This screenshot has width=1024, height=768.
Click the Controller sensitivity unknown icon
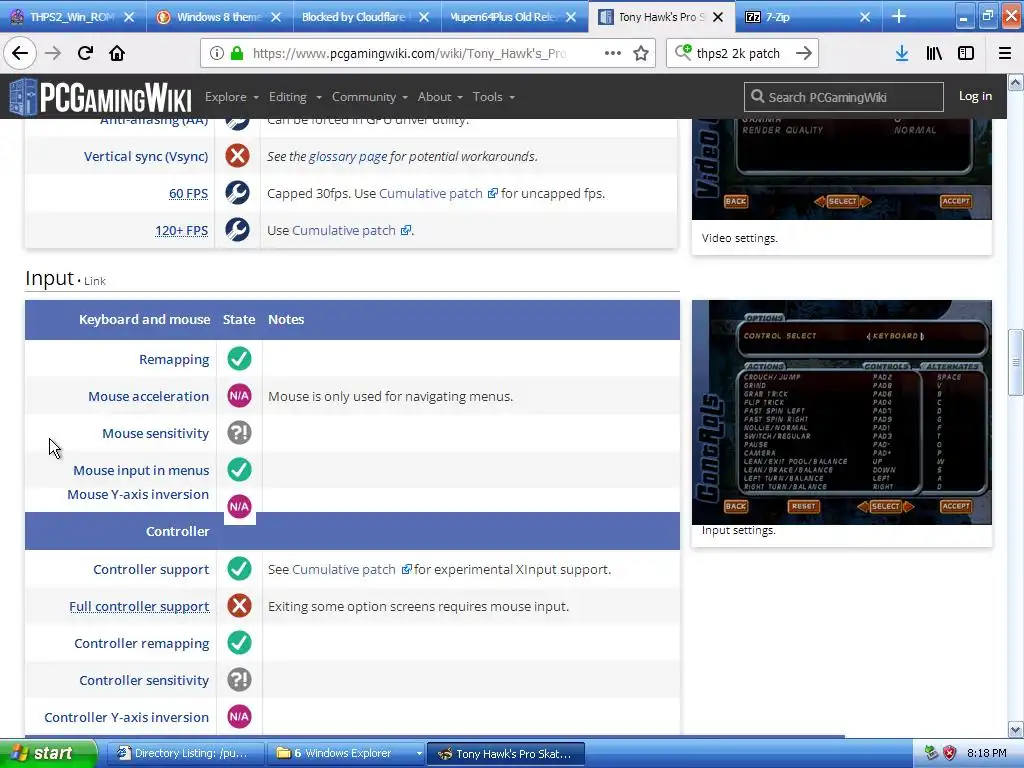[239, 680]
